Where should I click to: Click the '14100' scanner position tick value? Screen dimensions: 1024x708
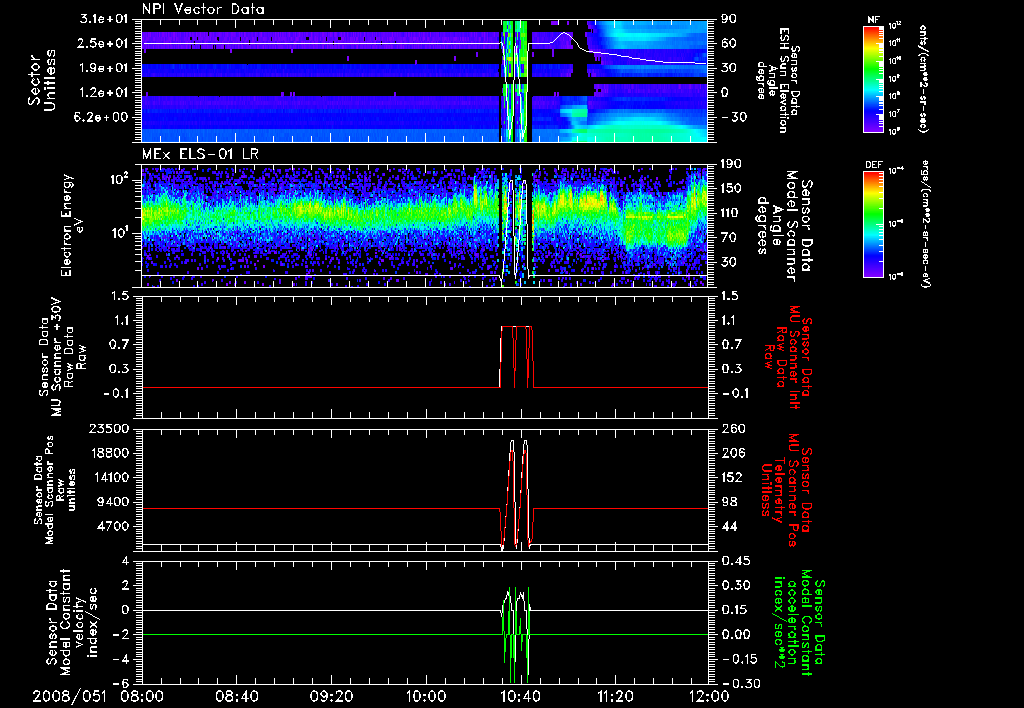click(x=108, y=477)
